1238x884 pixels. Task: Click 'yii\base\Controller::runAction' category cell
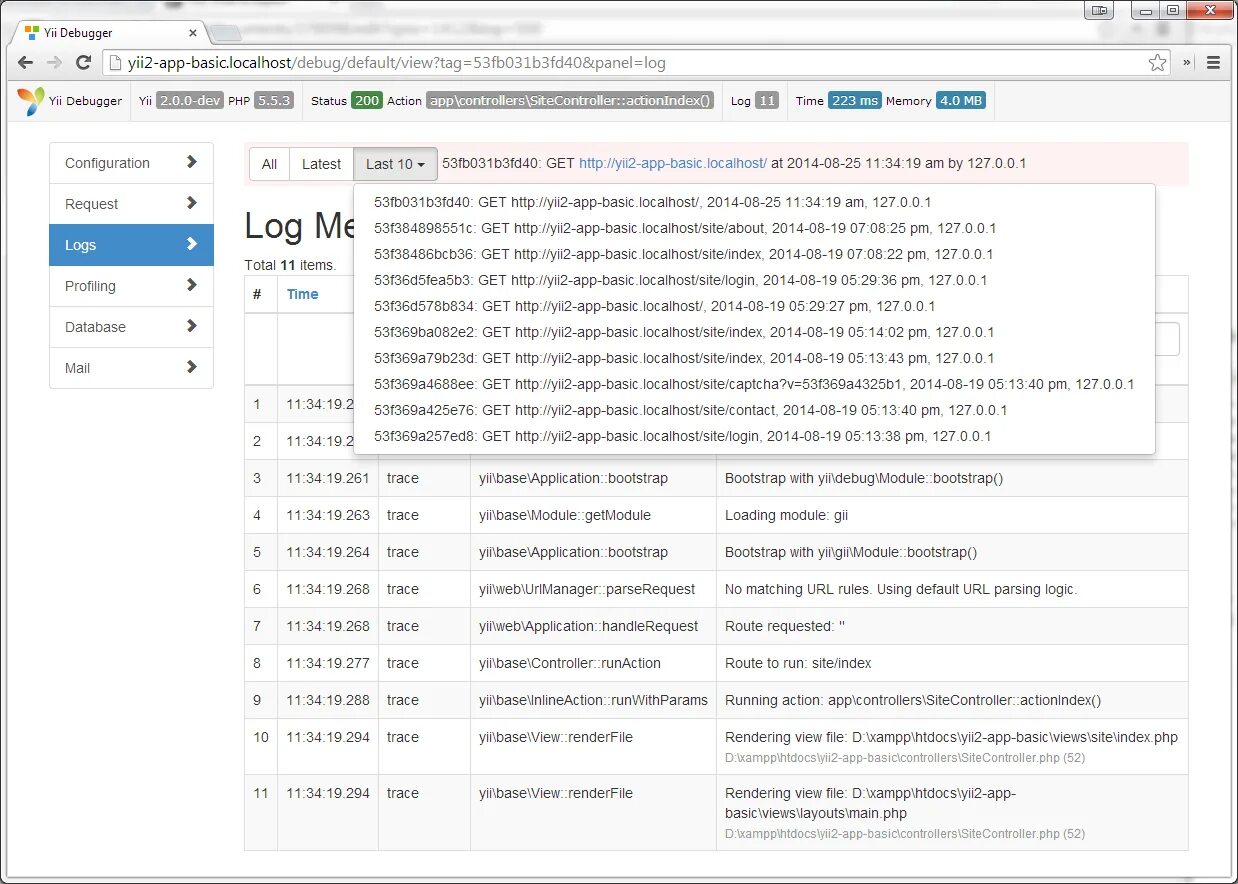593,663
